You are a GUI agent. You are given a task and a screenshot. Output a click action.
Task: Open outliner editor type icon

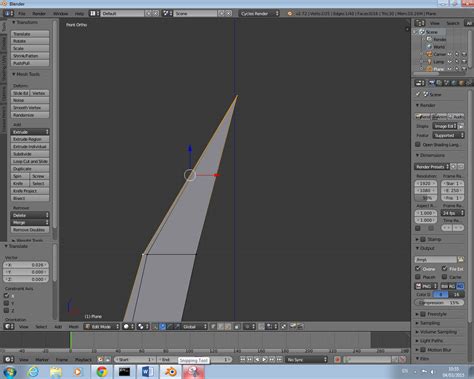[x=419, y=23]
